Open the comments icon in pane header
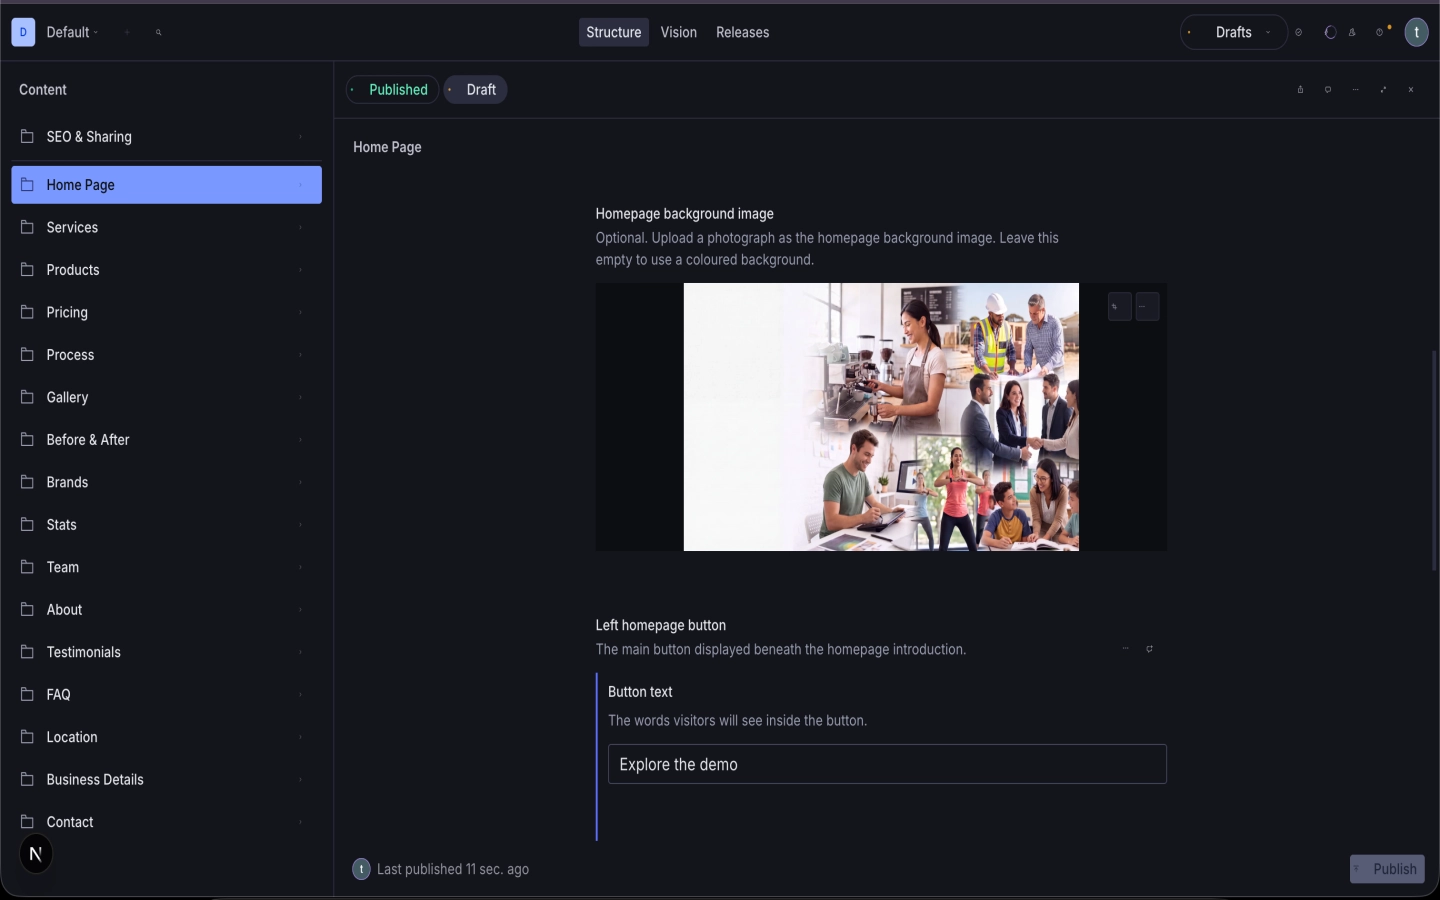Screen dimensions: 1440x900 tap(1328, 89)
